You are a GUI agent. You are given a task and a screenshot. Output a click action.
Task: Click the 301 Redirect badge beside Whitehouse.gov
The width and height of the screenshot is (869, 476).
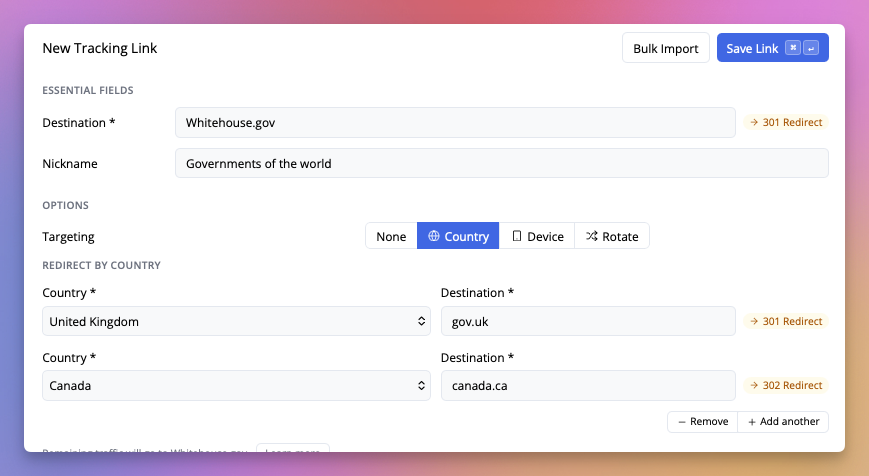click(x=786, y=123)
